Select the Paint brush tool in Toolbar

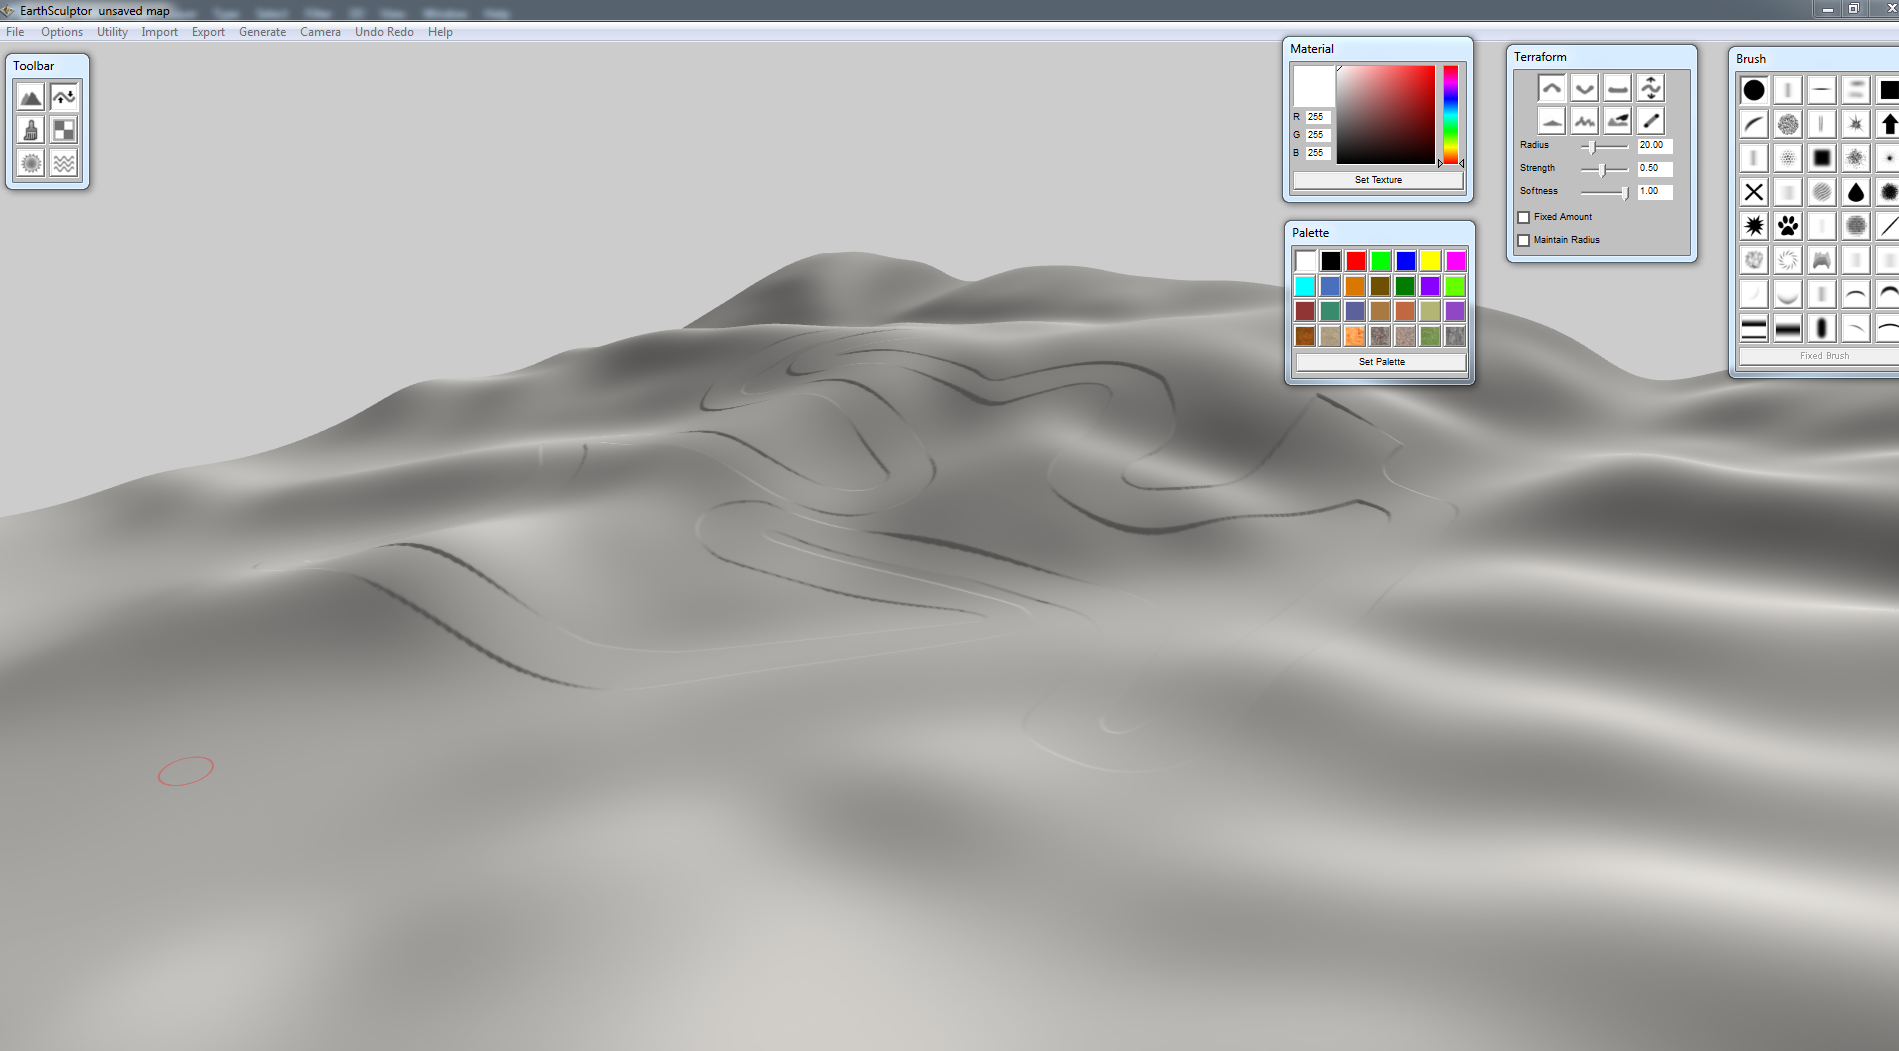click(31, 130)
